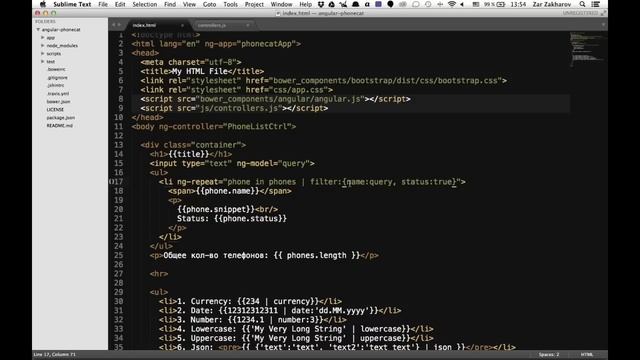Click the phones.length paragraph line
The image size is (640, 360).
pos(264,256)
